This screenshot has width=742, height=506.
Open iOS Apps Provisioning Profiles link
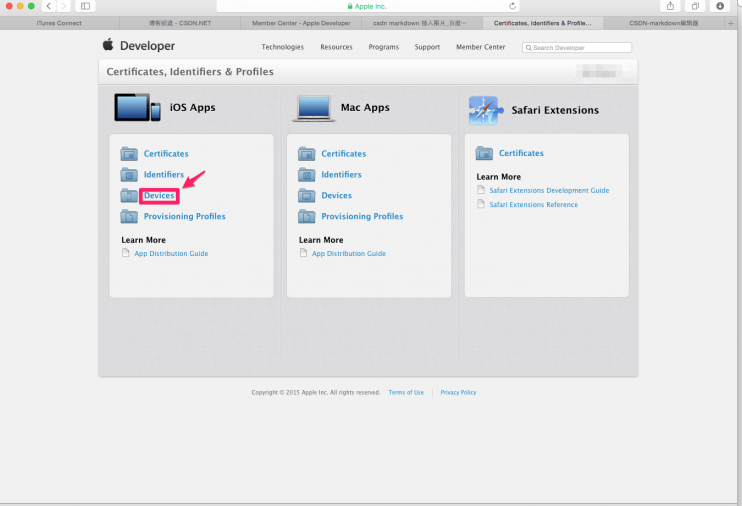pos(185,216)
